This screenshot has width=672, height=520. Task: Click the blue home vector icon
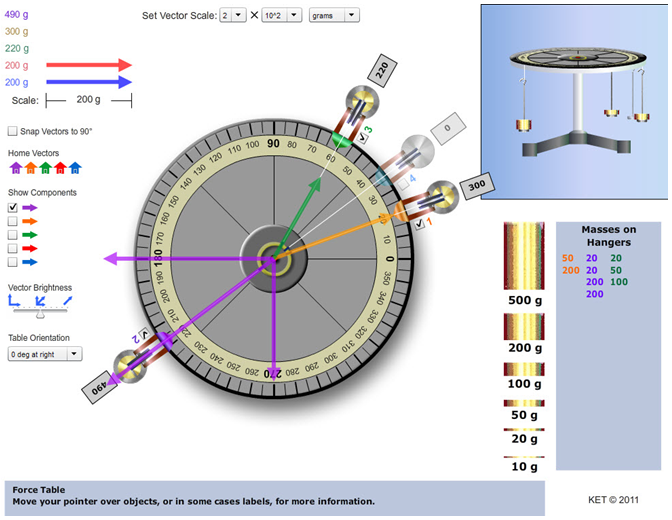[75, 168]
